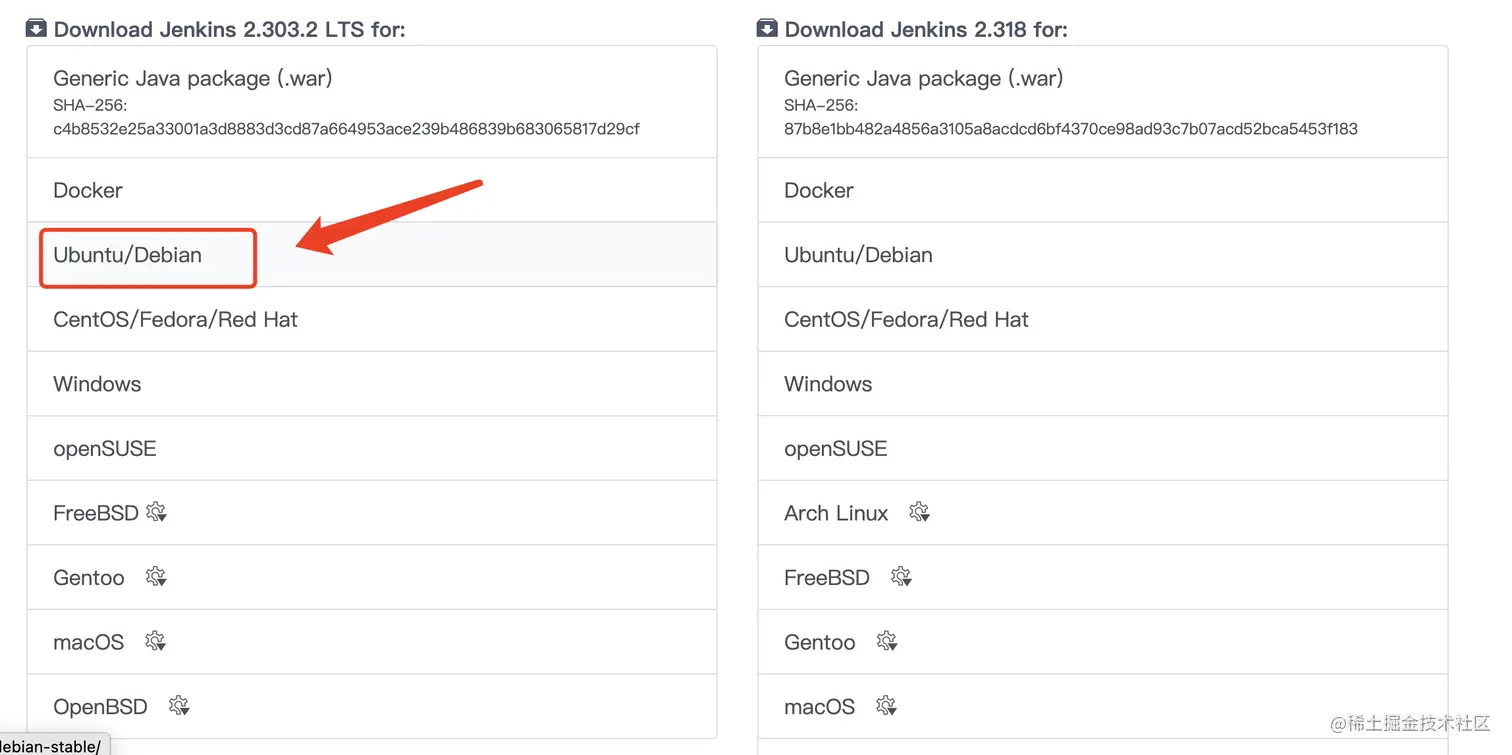Choose CentOS/Fedora/Red Hat under Jenkins 2.318
This screenshot has width=1512, height=755.
click(1103, 319)
